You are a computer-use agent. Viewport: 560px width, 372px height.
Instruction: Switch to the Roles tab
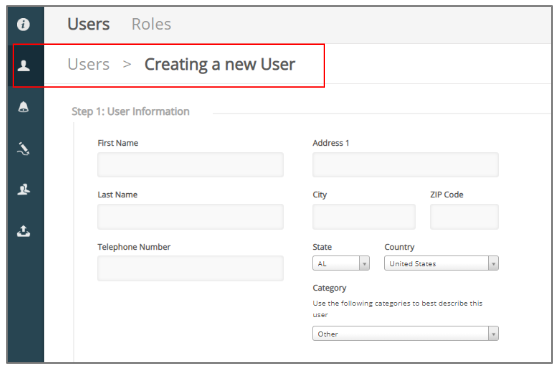pyautogui.click(x=151, y=24)
